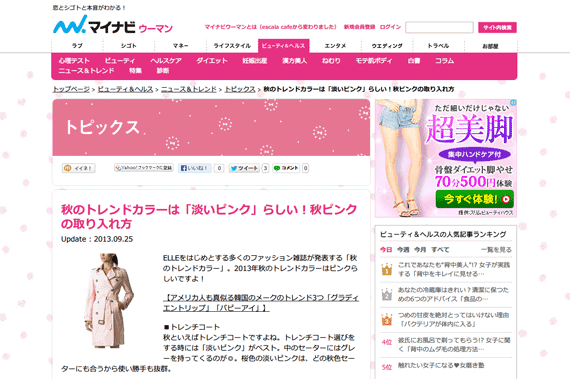Add to Yahoo! bookmarks button
The image size is (570, 379).
pos(144,168)
